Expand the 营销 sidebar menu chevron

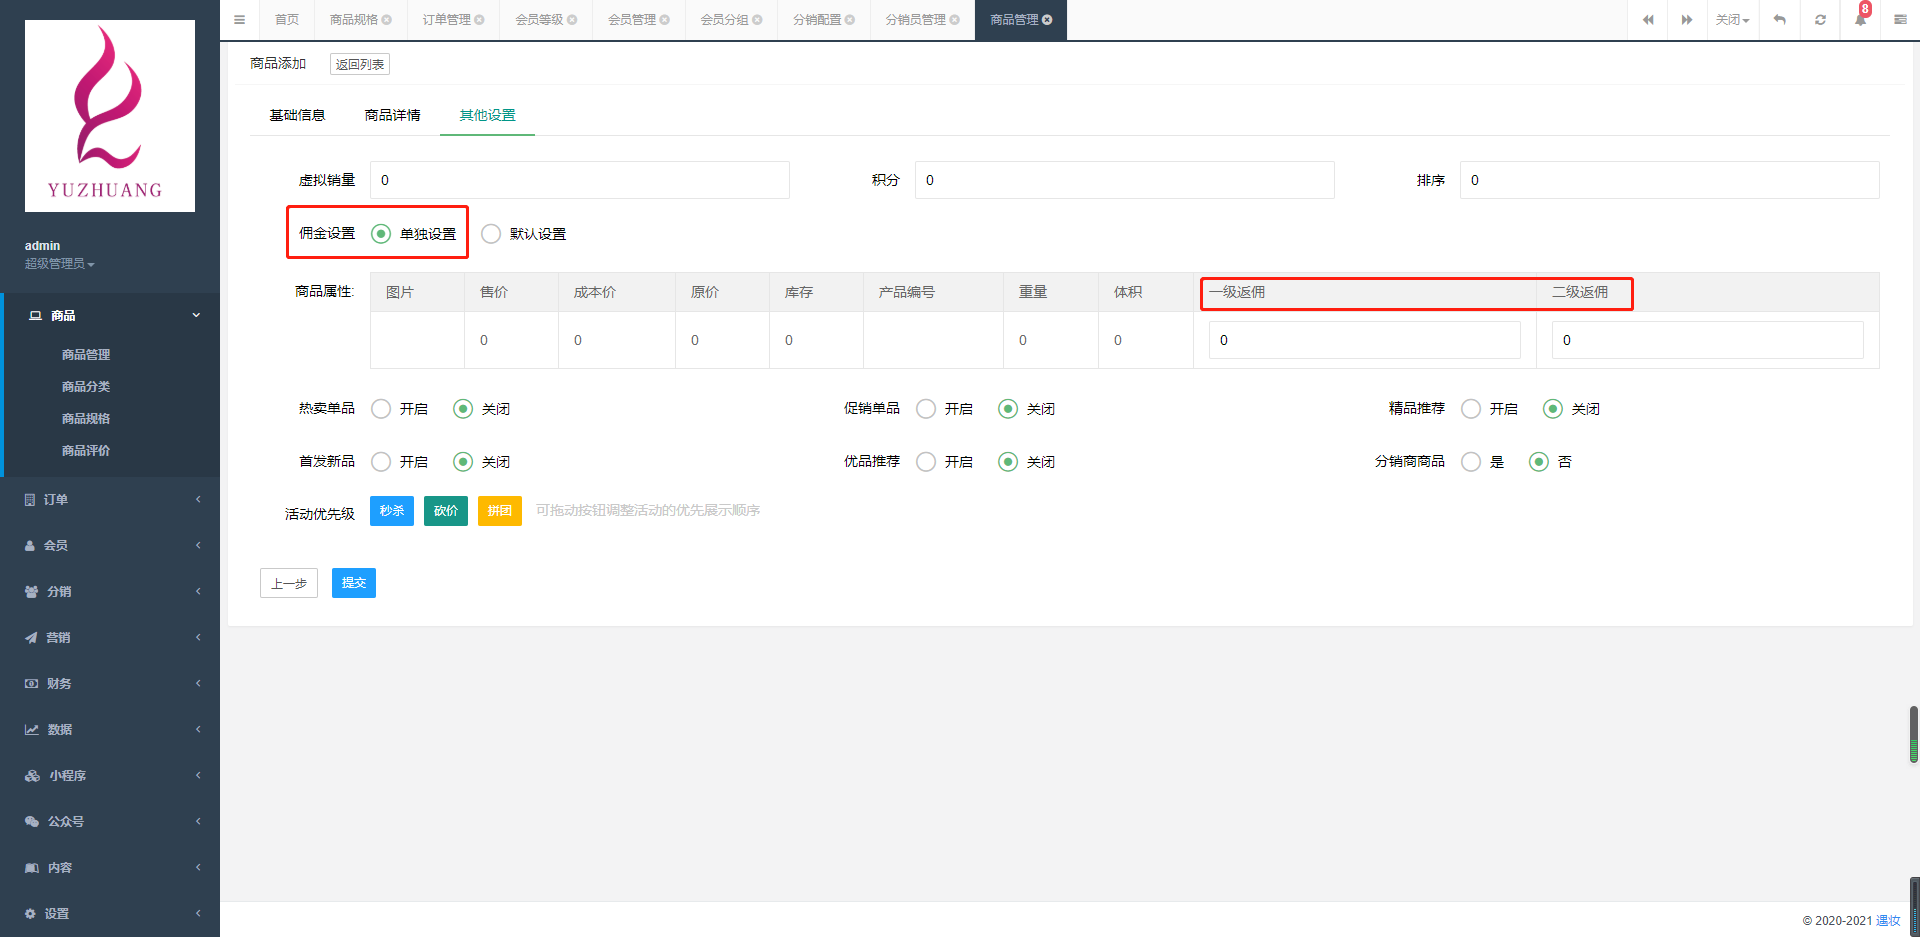[x=198, y=637]
